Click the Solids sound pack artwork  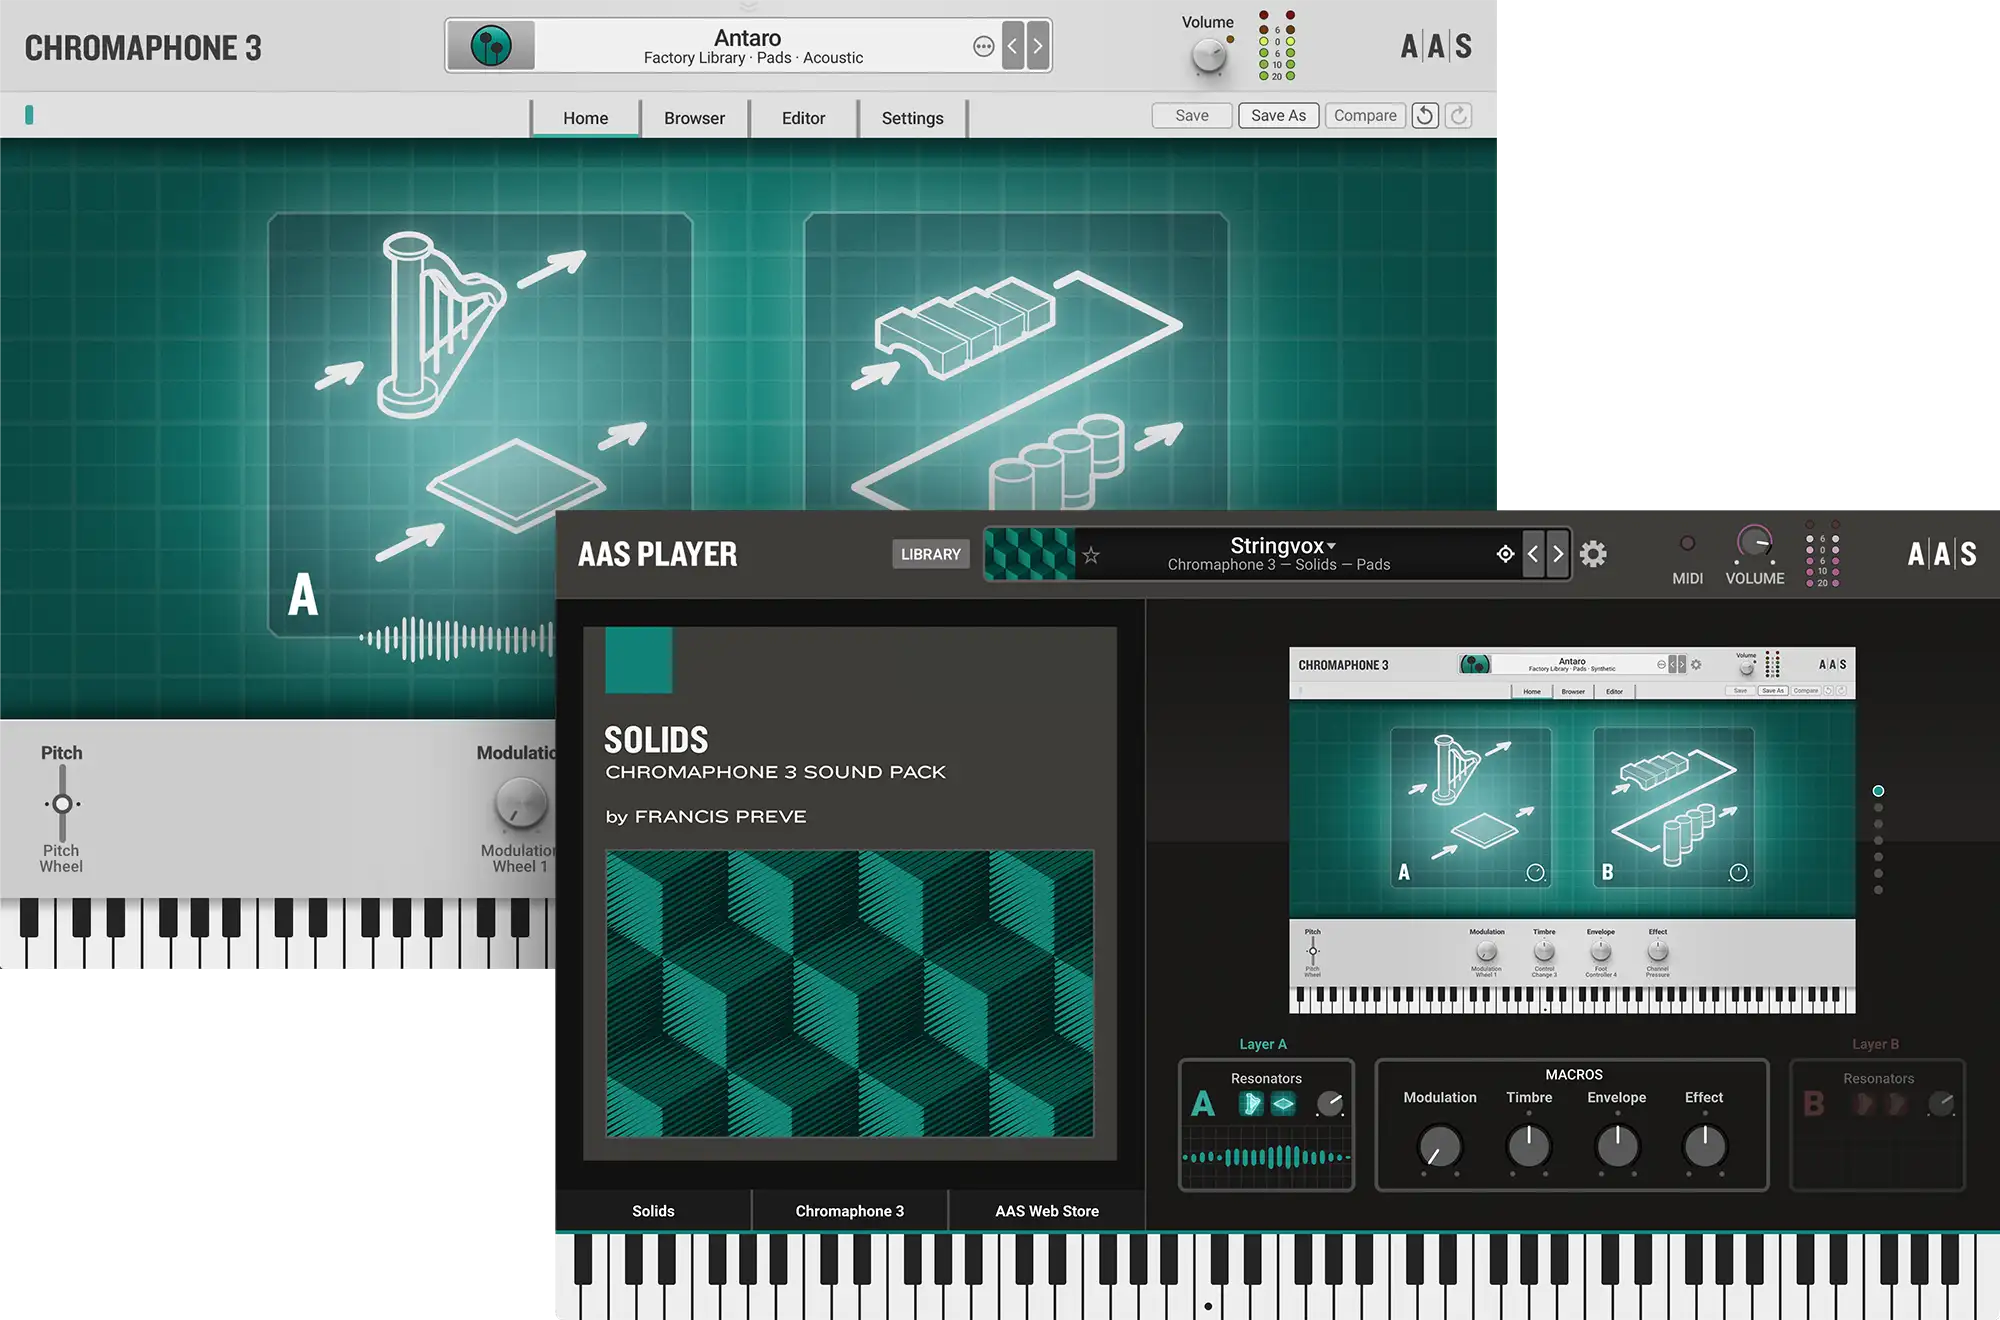(849, 994)
